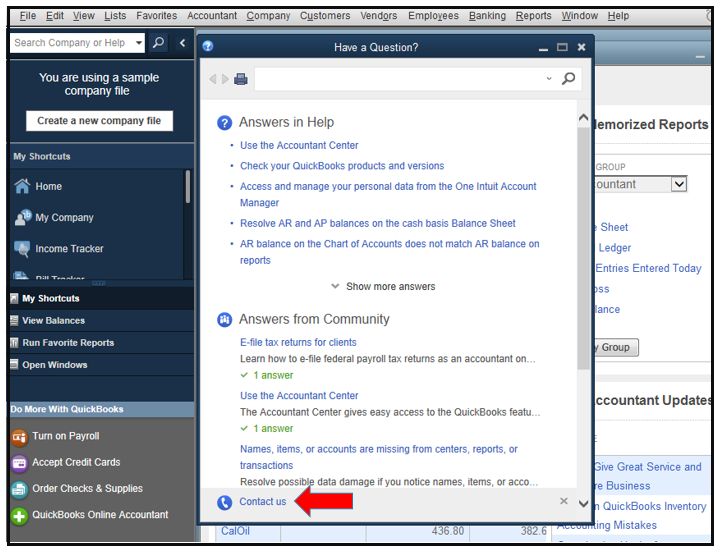
Task: Click the Contact us link
Action: [262, 502]
